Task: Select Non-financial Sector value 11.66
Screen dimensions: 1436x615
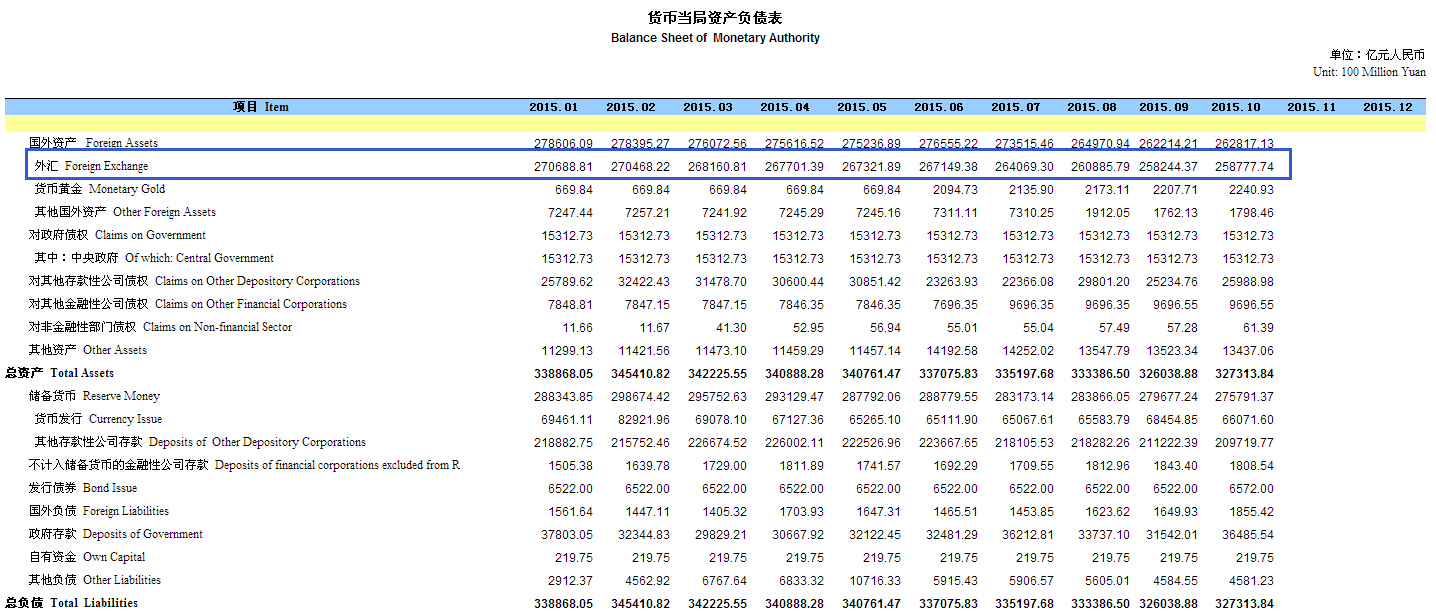Action: coord(577,327)
